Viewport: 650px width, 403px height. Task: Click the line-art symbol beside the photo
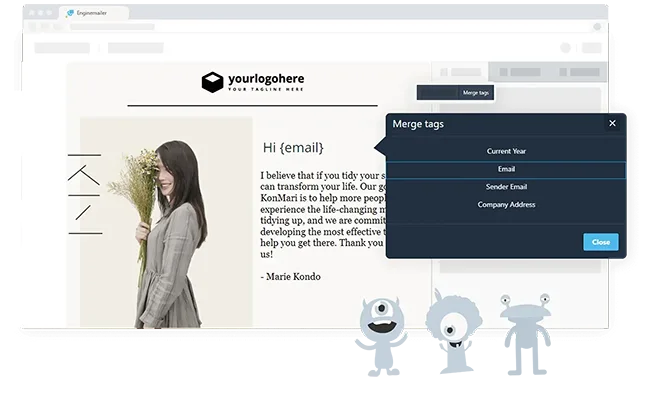point(84,193)
